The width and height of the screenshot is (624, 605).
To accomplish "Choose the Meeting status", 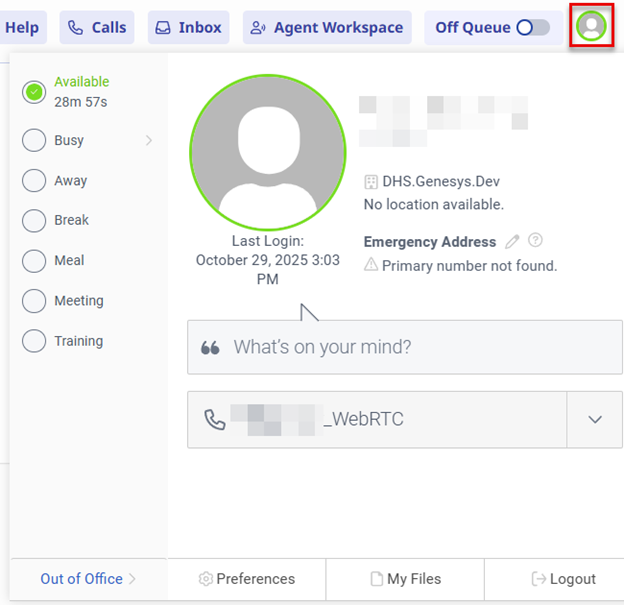I will (x=34, y=301).
